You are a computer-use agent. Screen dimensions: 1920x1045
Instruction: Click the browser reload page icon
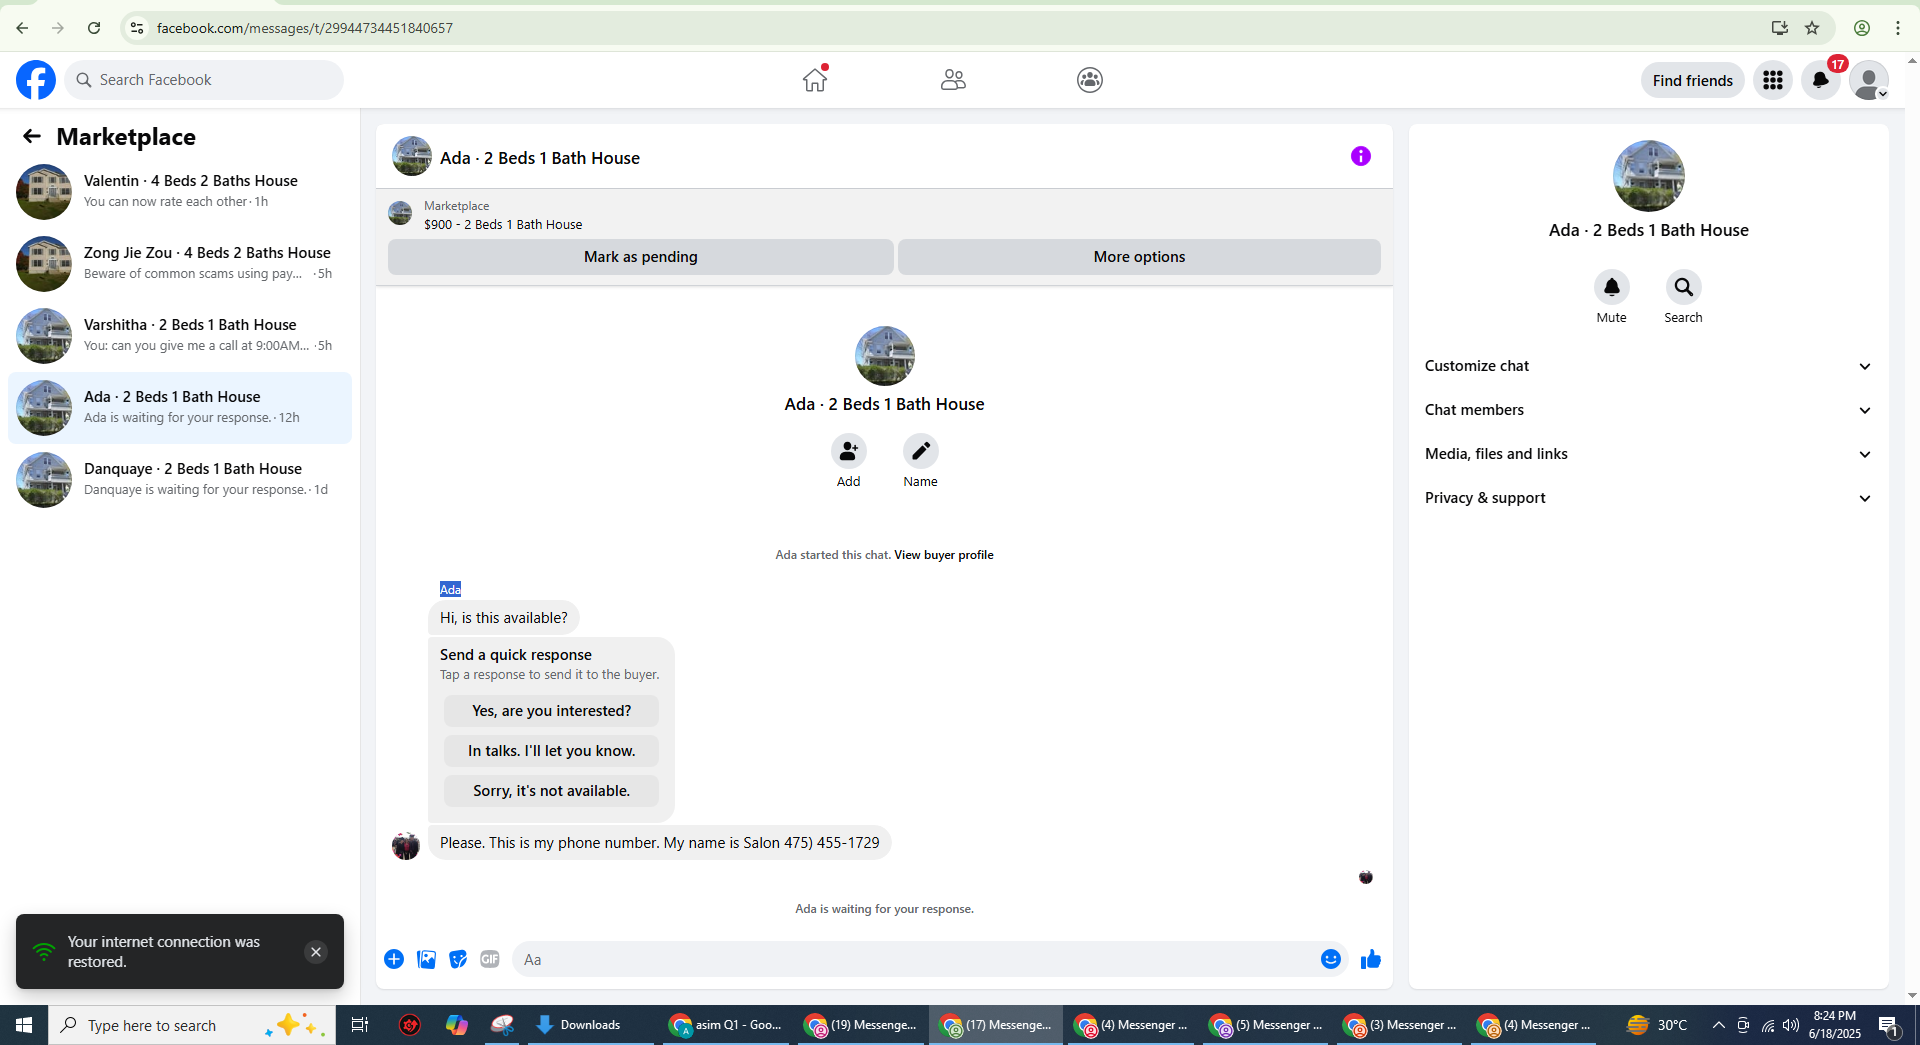[94, 28]
